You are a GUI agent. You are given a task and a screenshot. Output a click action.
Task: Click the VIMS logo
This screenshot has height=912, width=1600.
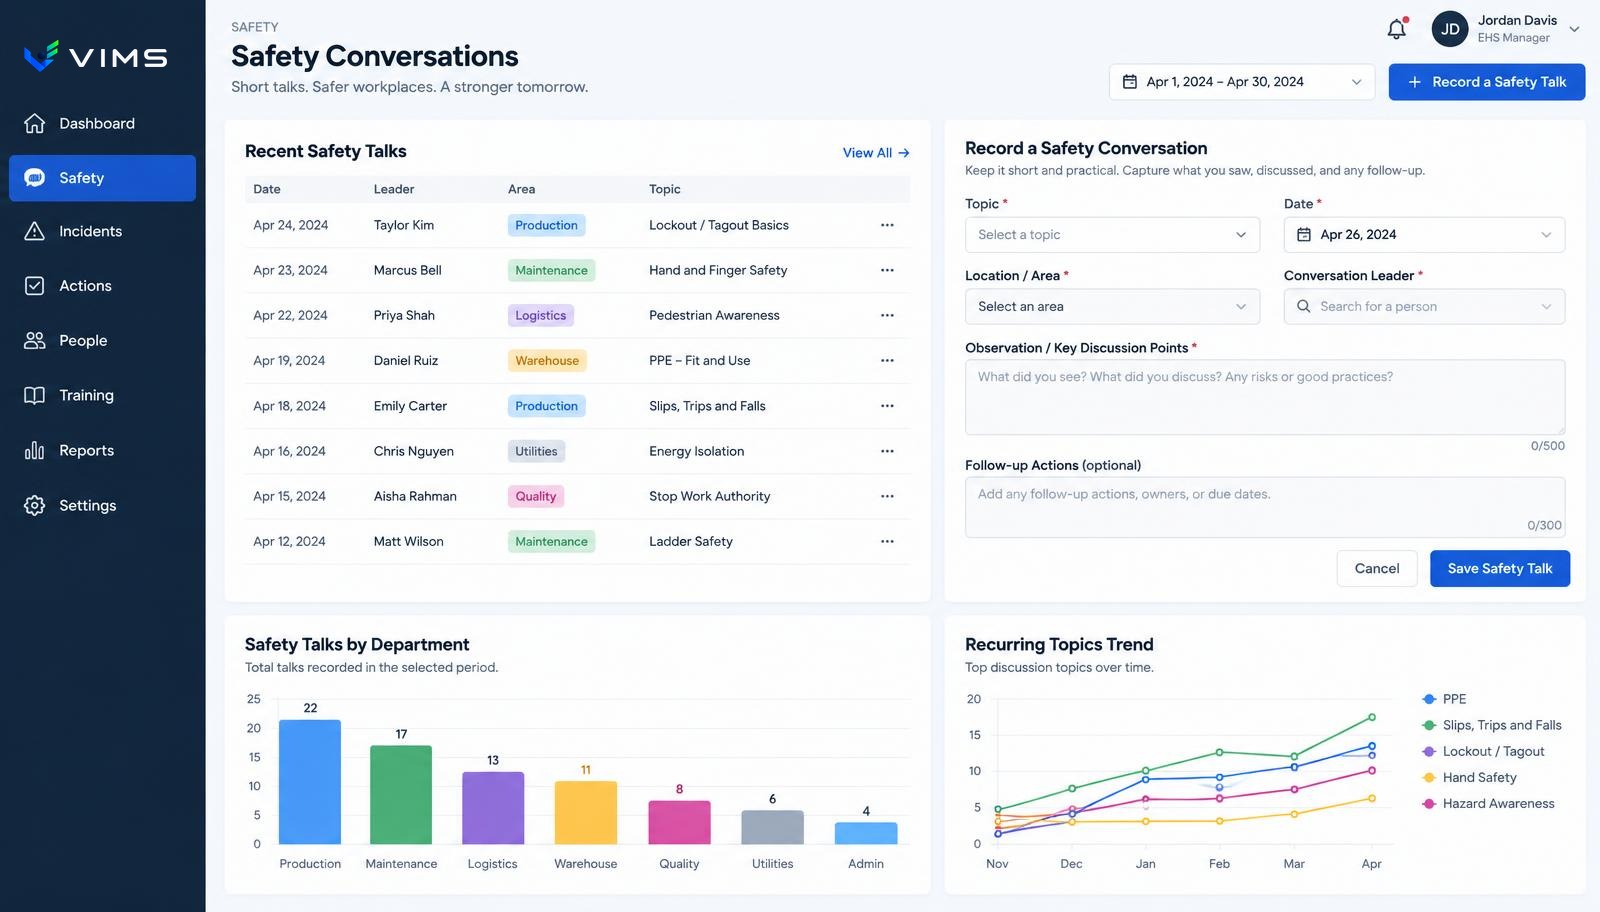pyautogui.click(x=96, y=56)
